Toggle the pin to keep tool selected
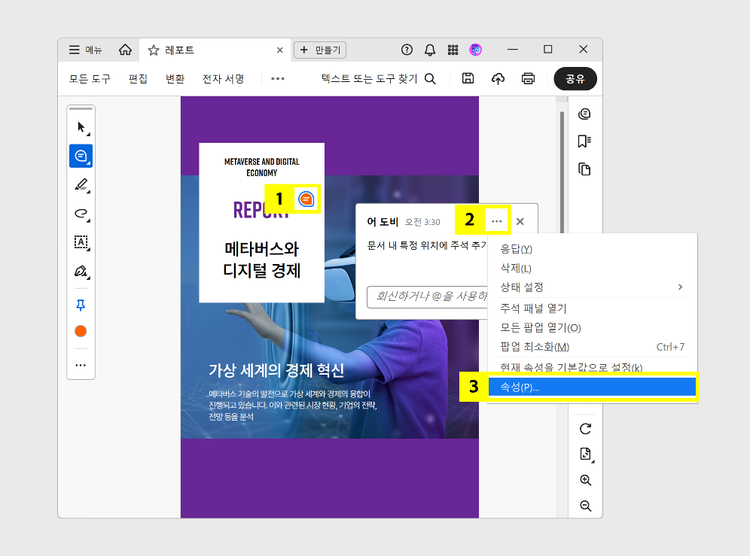Viewport: 750px width, 556px height. [x=81, y=304]
